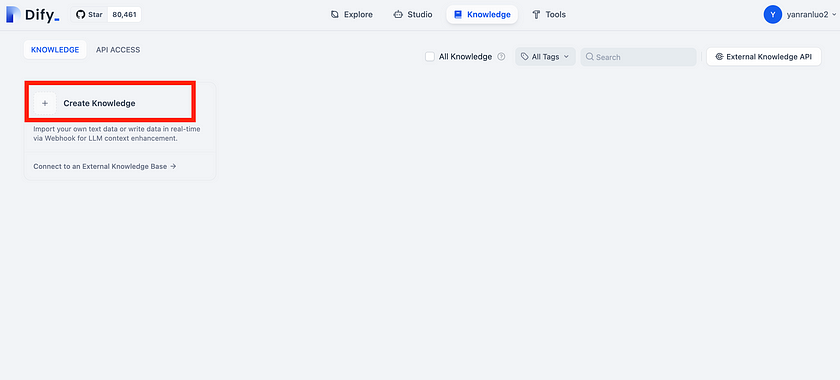The height and width of the screenshot is (380, 840).
Task: Click the GitHub star count 80,461
Action: 124,14
